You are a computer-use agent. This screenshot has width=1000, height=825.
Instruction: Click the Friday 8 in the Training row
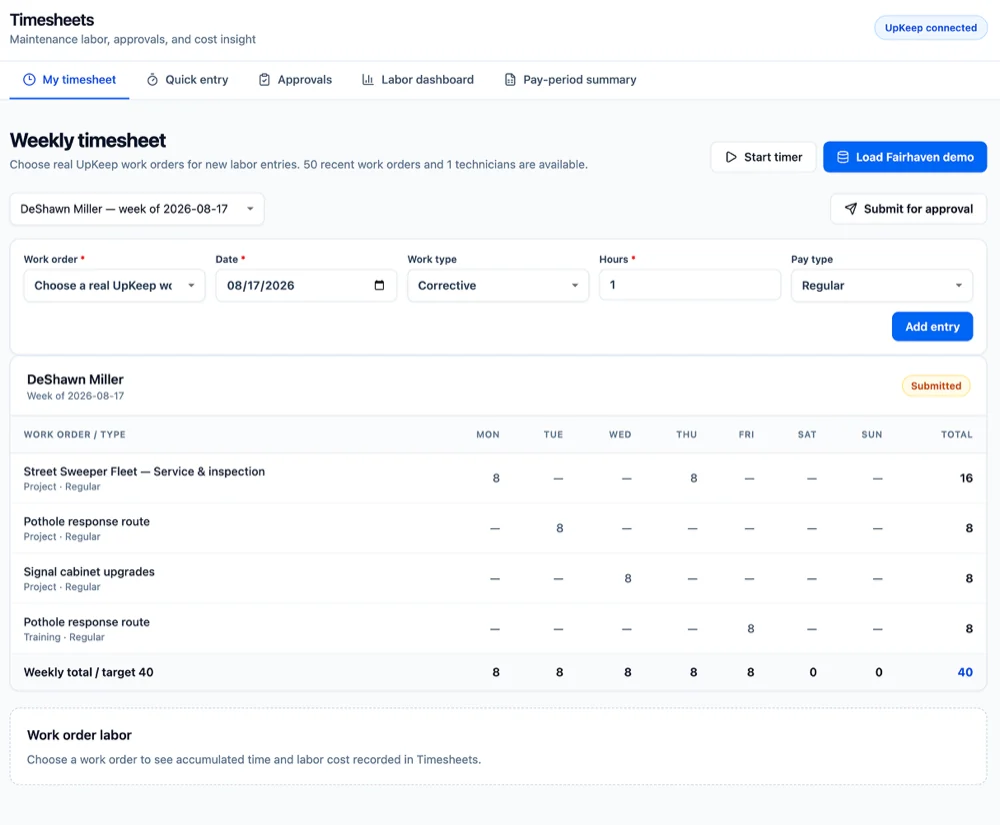[x=751, y=629]
